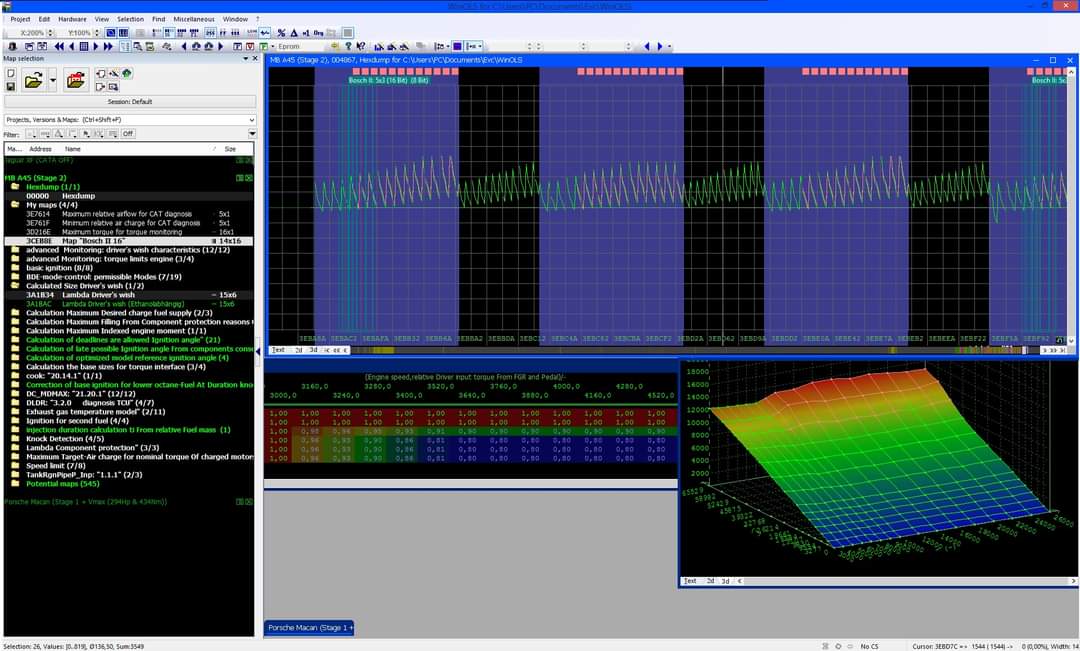Click the new blank document icon

point(10,74)
